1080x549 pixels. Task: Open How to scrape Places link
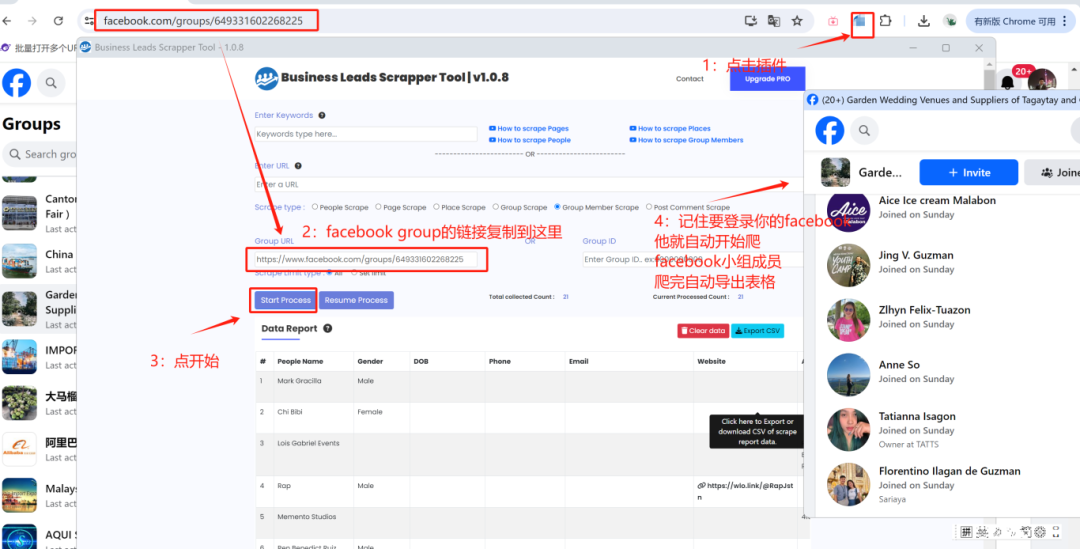669,129
